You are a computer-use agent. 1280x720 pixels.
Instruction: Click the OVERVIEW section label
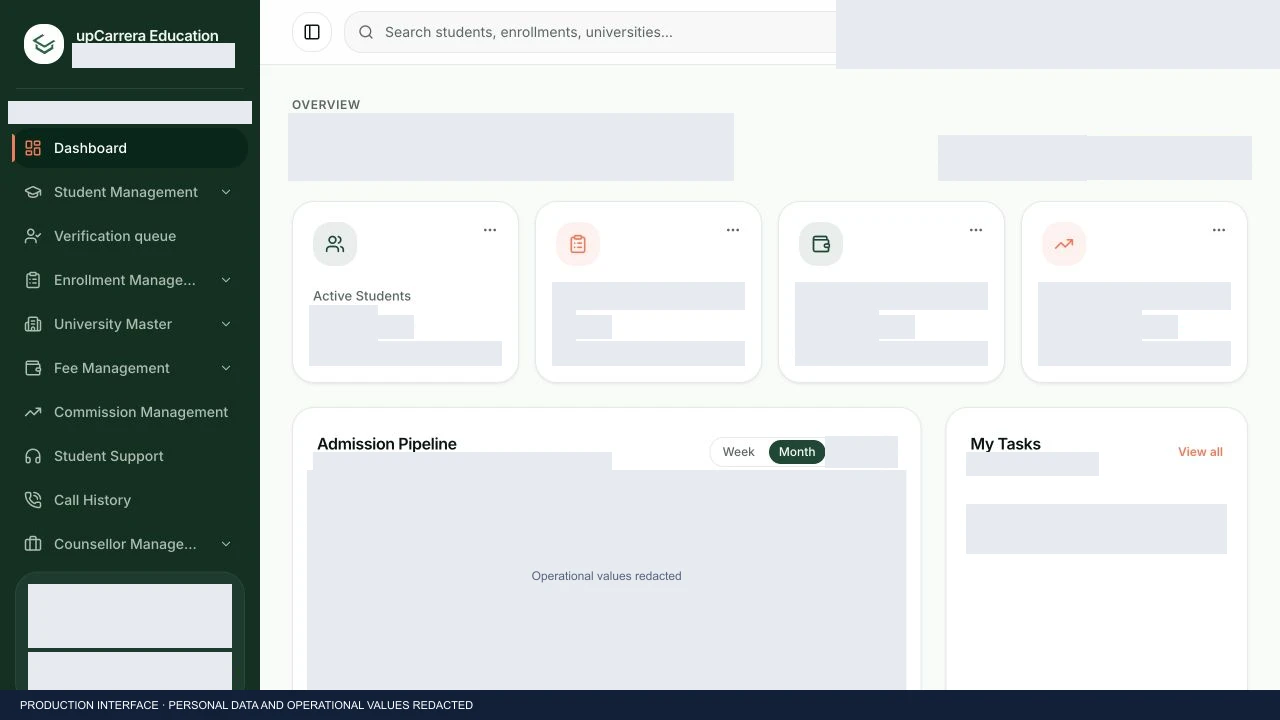coord(326,105)
